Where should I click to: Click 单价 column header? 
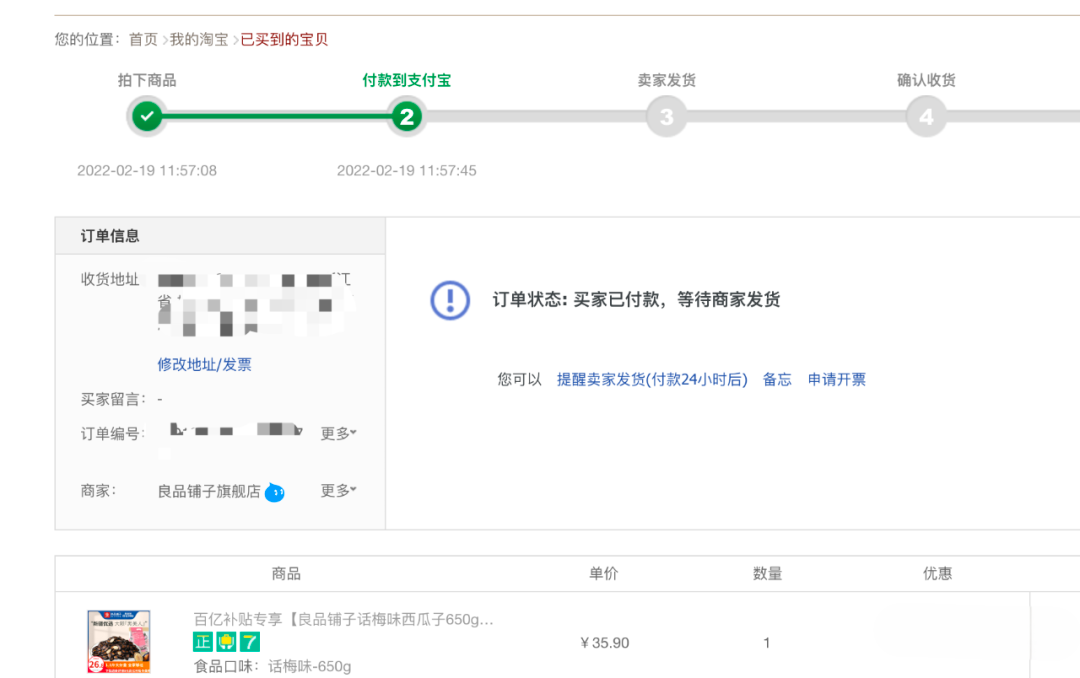[603, 573]
